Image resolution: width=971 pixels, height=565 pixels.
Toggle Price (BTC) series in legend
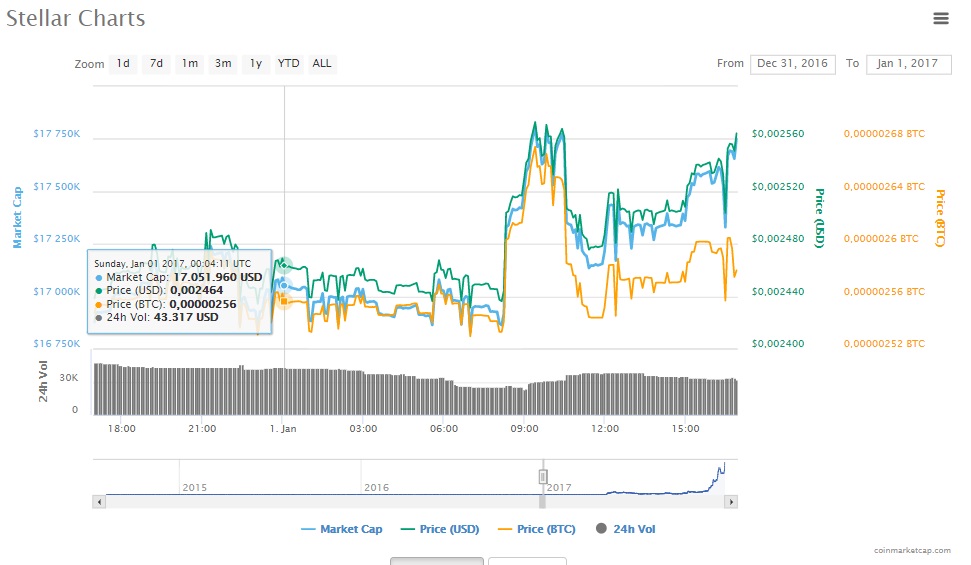tap(536, 529)
